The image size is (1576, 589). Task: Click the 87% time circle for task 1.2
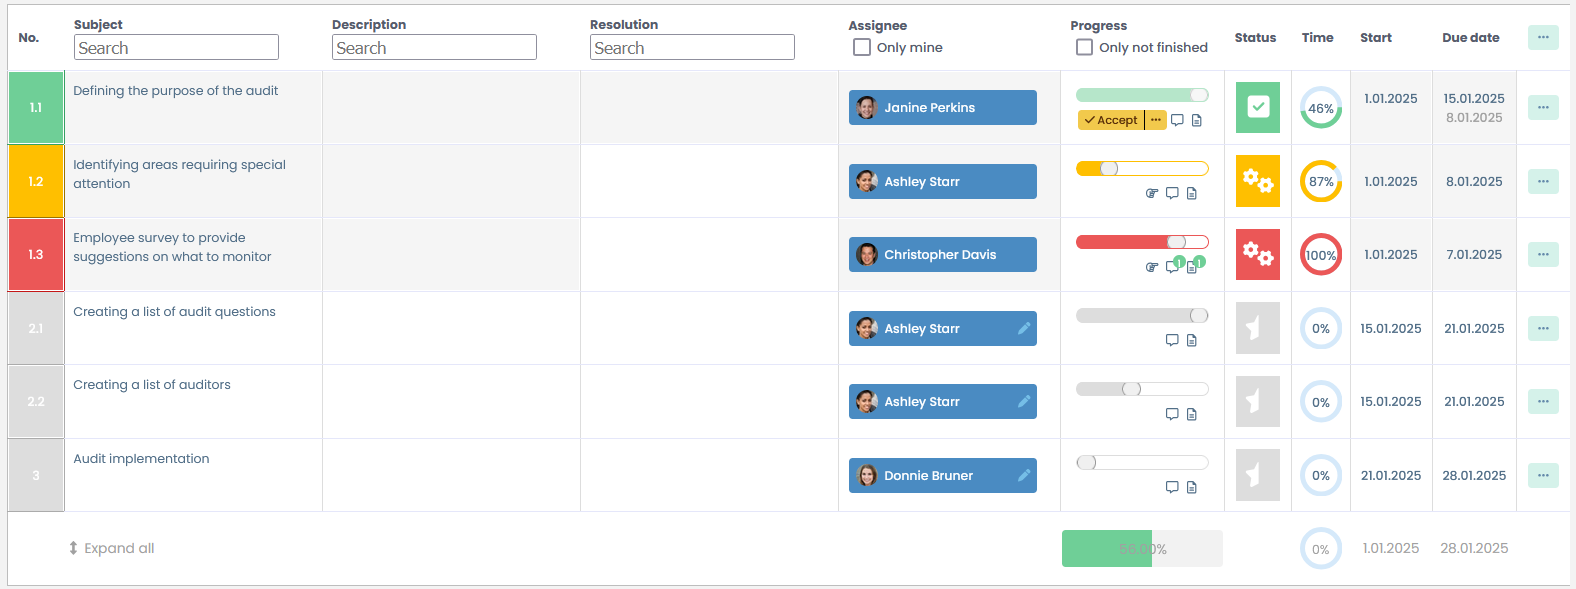[x=1320, y=181]
